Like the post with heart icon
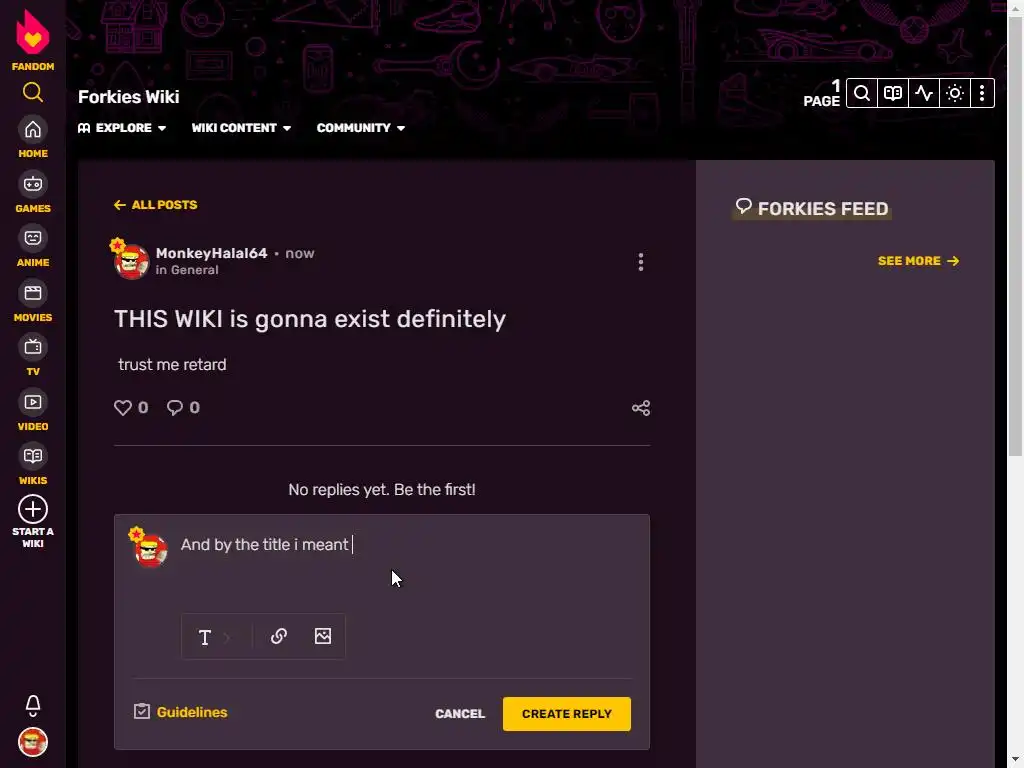 123,408
